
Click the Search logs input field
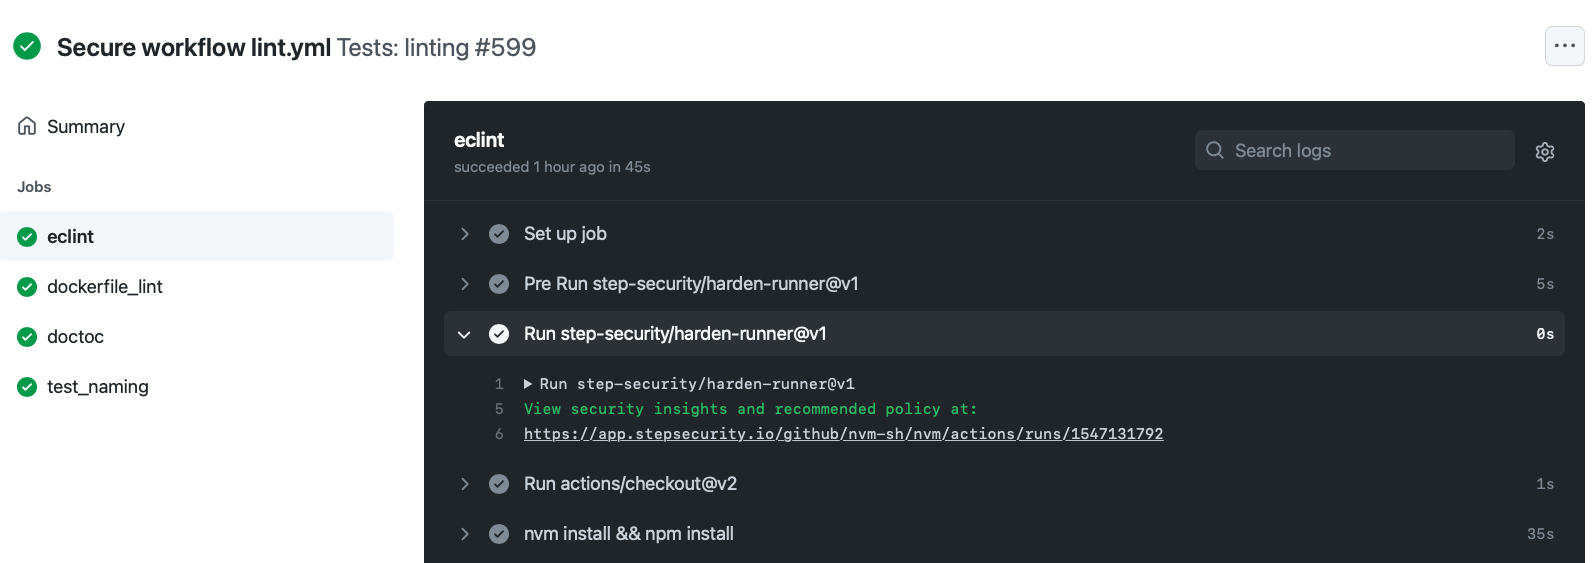pos(1355,150)
